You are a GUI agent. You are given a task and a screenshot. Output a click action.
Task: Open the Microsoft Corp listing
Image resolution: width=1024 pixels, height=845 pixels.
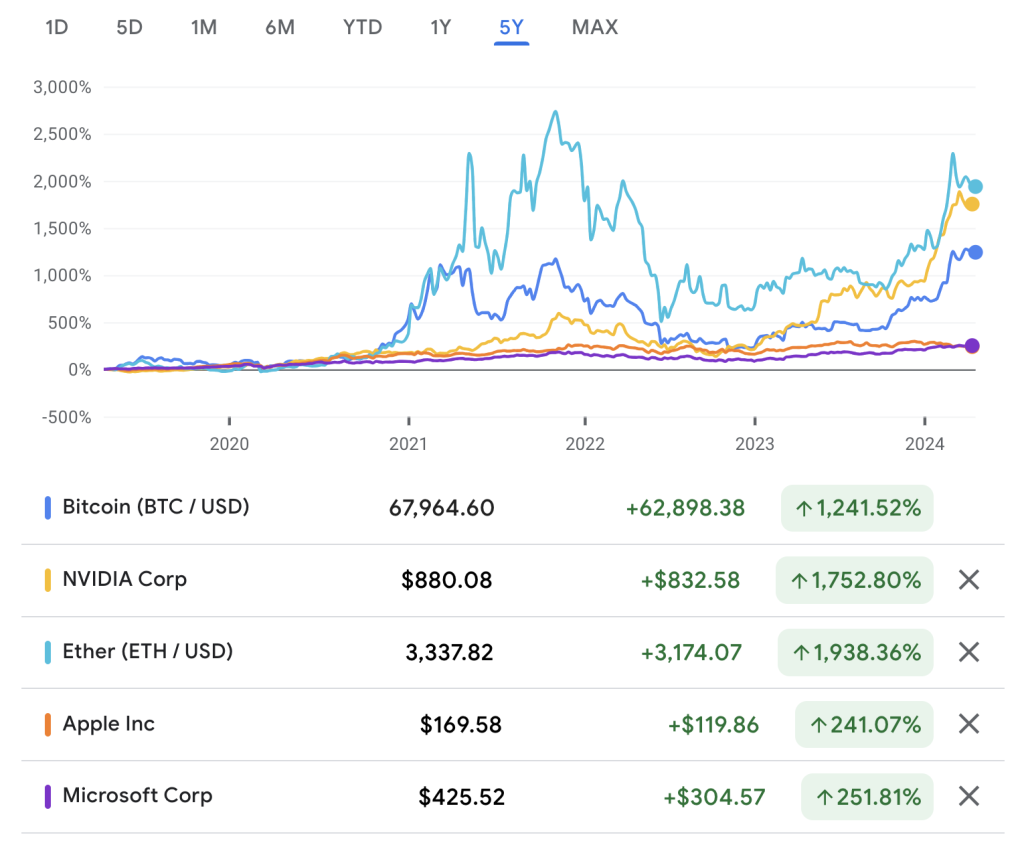click(x=137, y=796)
